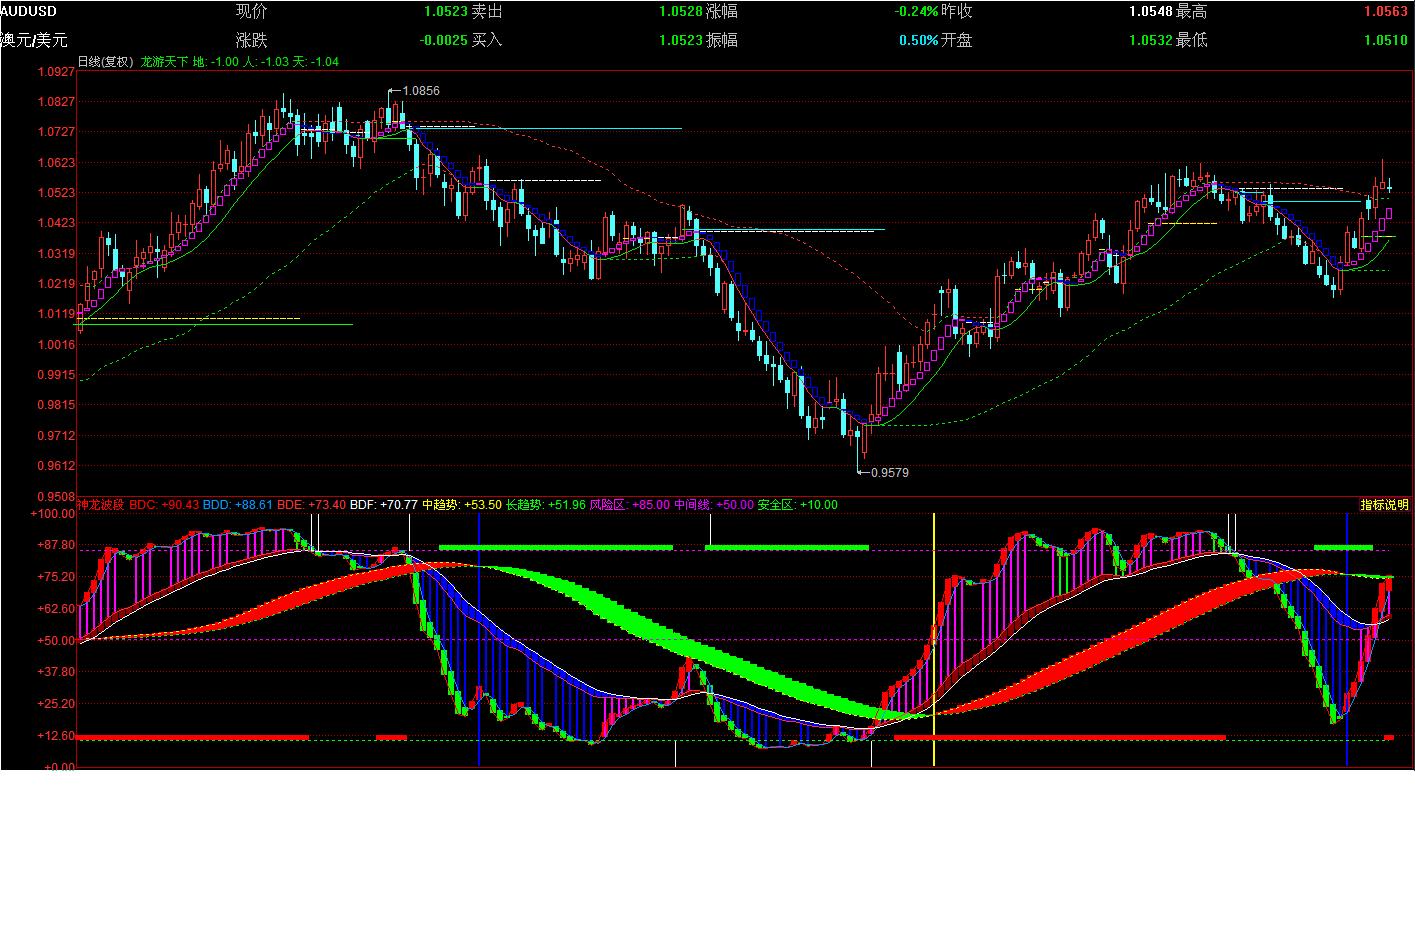1415x927 pixels.
Task: Select the 日线(复权) period label
Action: 105,62
